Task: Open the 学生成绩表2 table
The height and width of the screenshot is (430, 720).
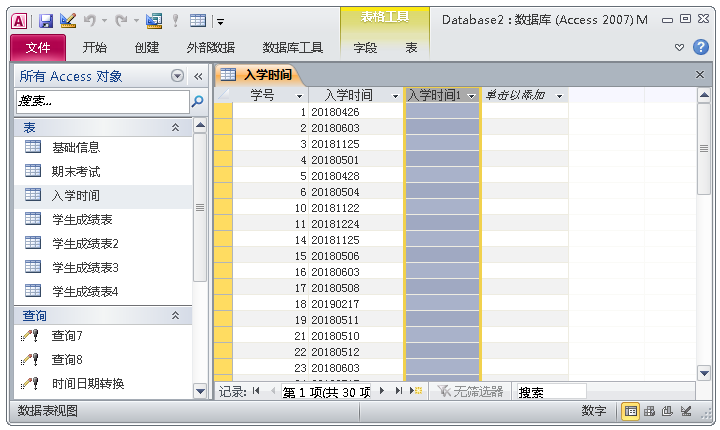Action: (103, 243)
